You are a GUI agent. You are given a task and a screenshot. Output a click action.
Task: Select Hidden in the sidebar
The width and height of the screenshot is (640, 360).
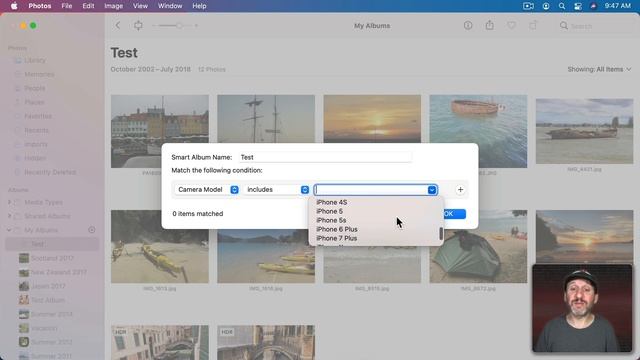click(35, 158)
